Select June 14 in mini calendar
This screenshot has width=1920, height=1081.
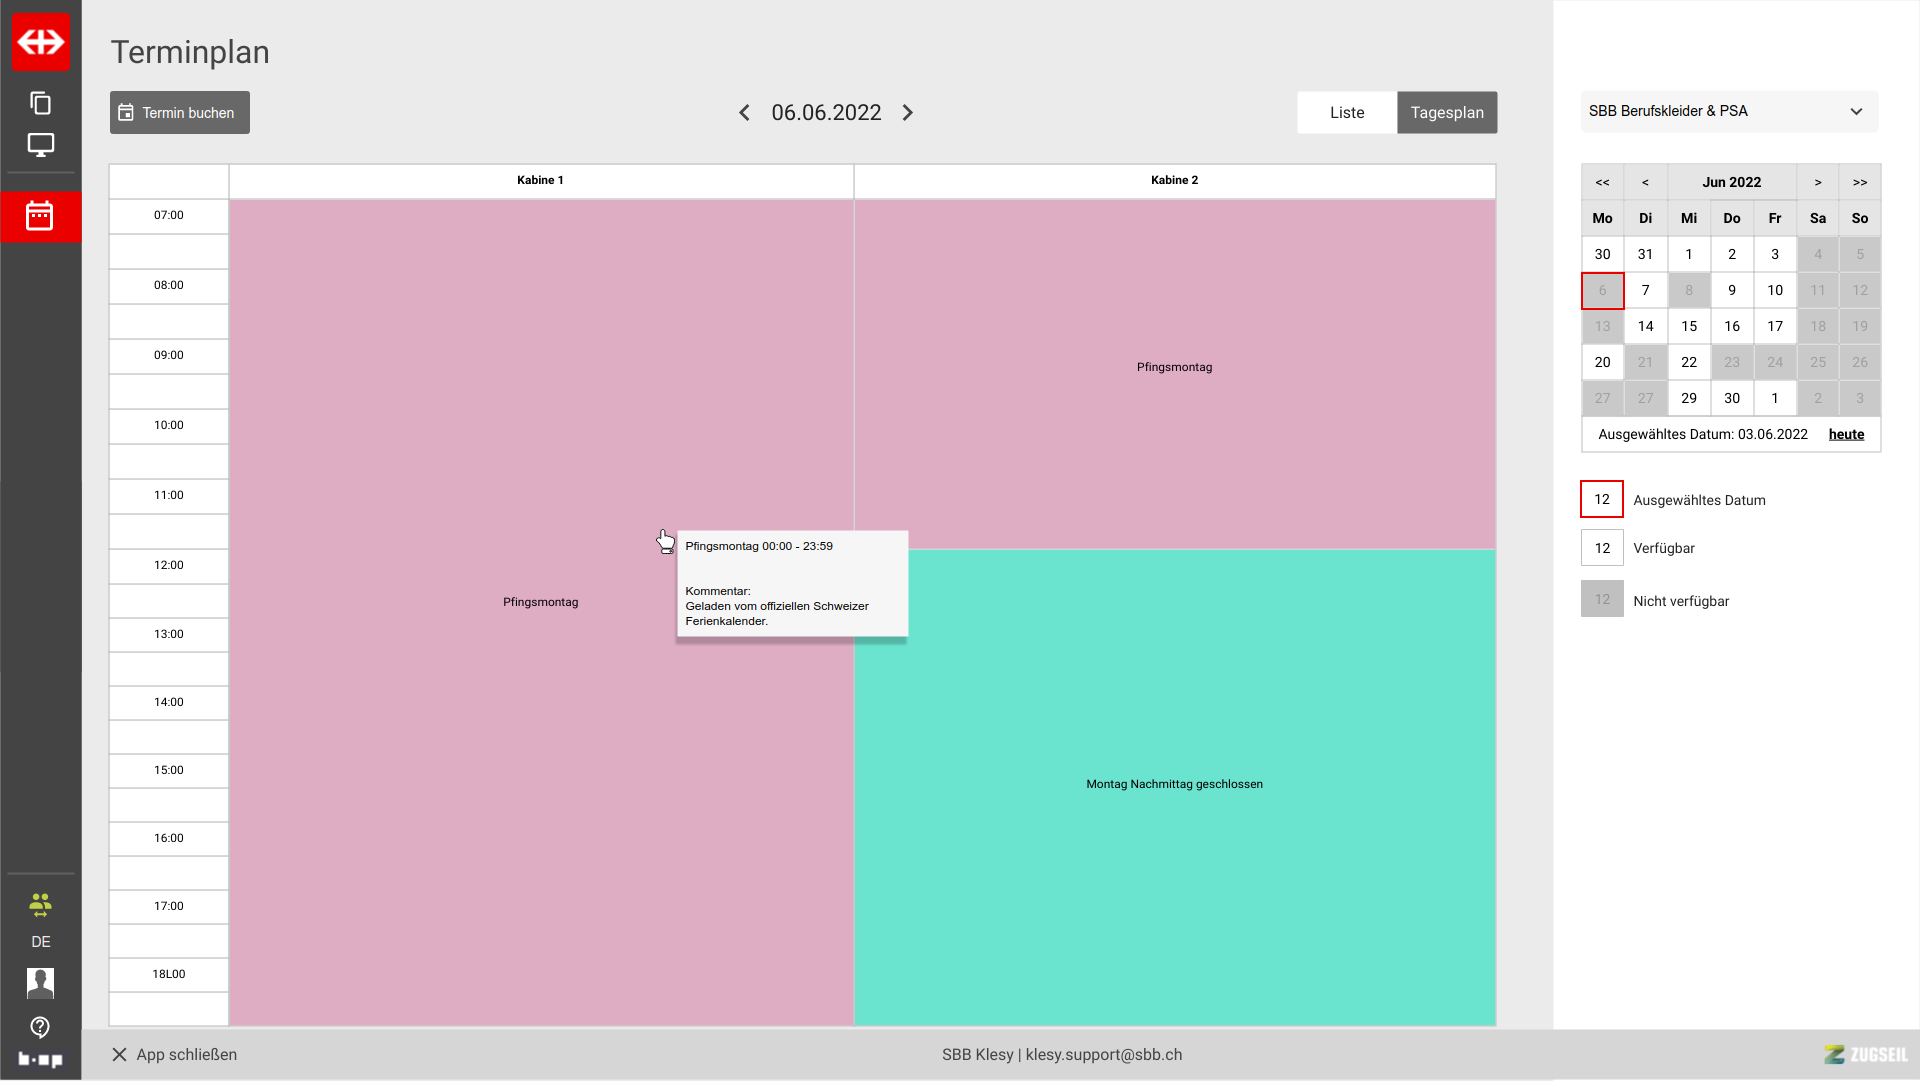(1645, 326)
